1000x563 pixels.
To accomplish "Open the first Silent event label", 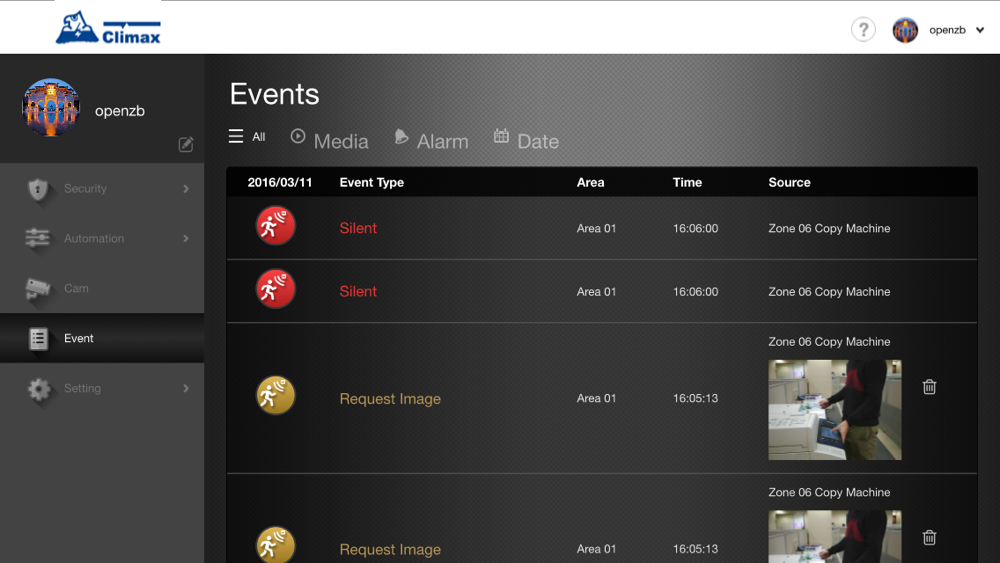I will (358, 228).
